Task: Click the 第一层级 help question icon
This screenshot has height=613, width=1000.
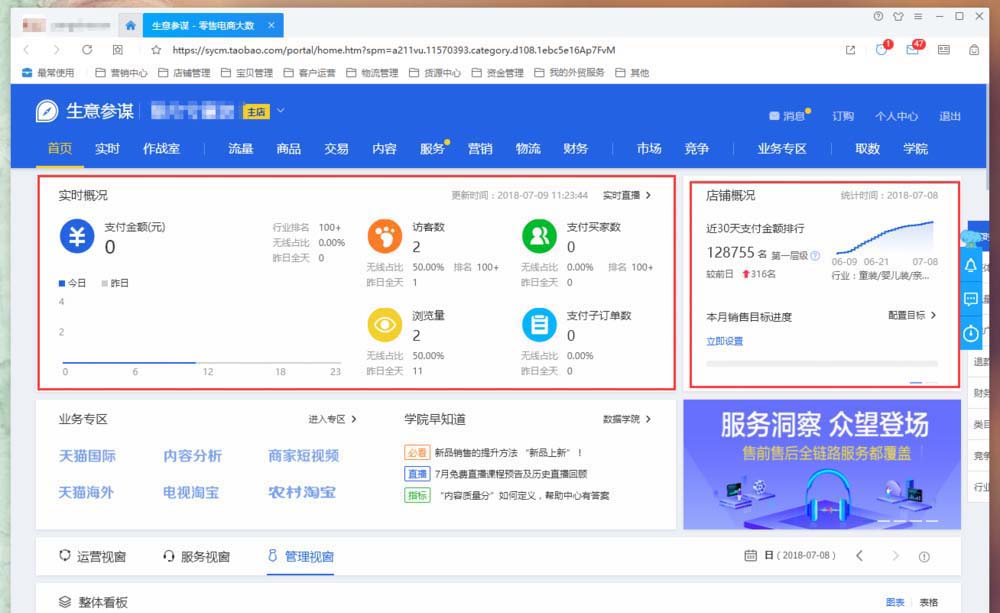Action: (x=815, y=256)
